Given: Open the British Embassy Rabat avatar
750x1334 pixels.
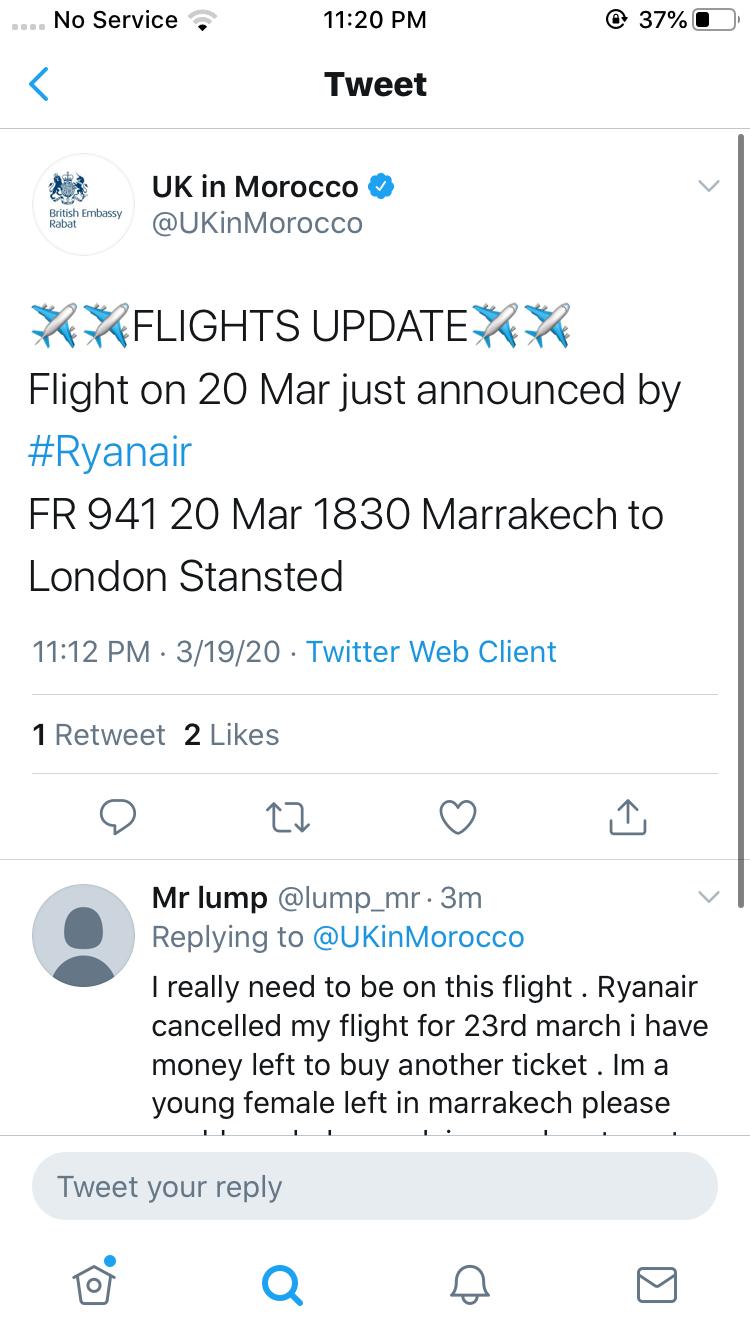Looking at the screenshot, I should [84, 204].
